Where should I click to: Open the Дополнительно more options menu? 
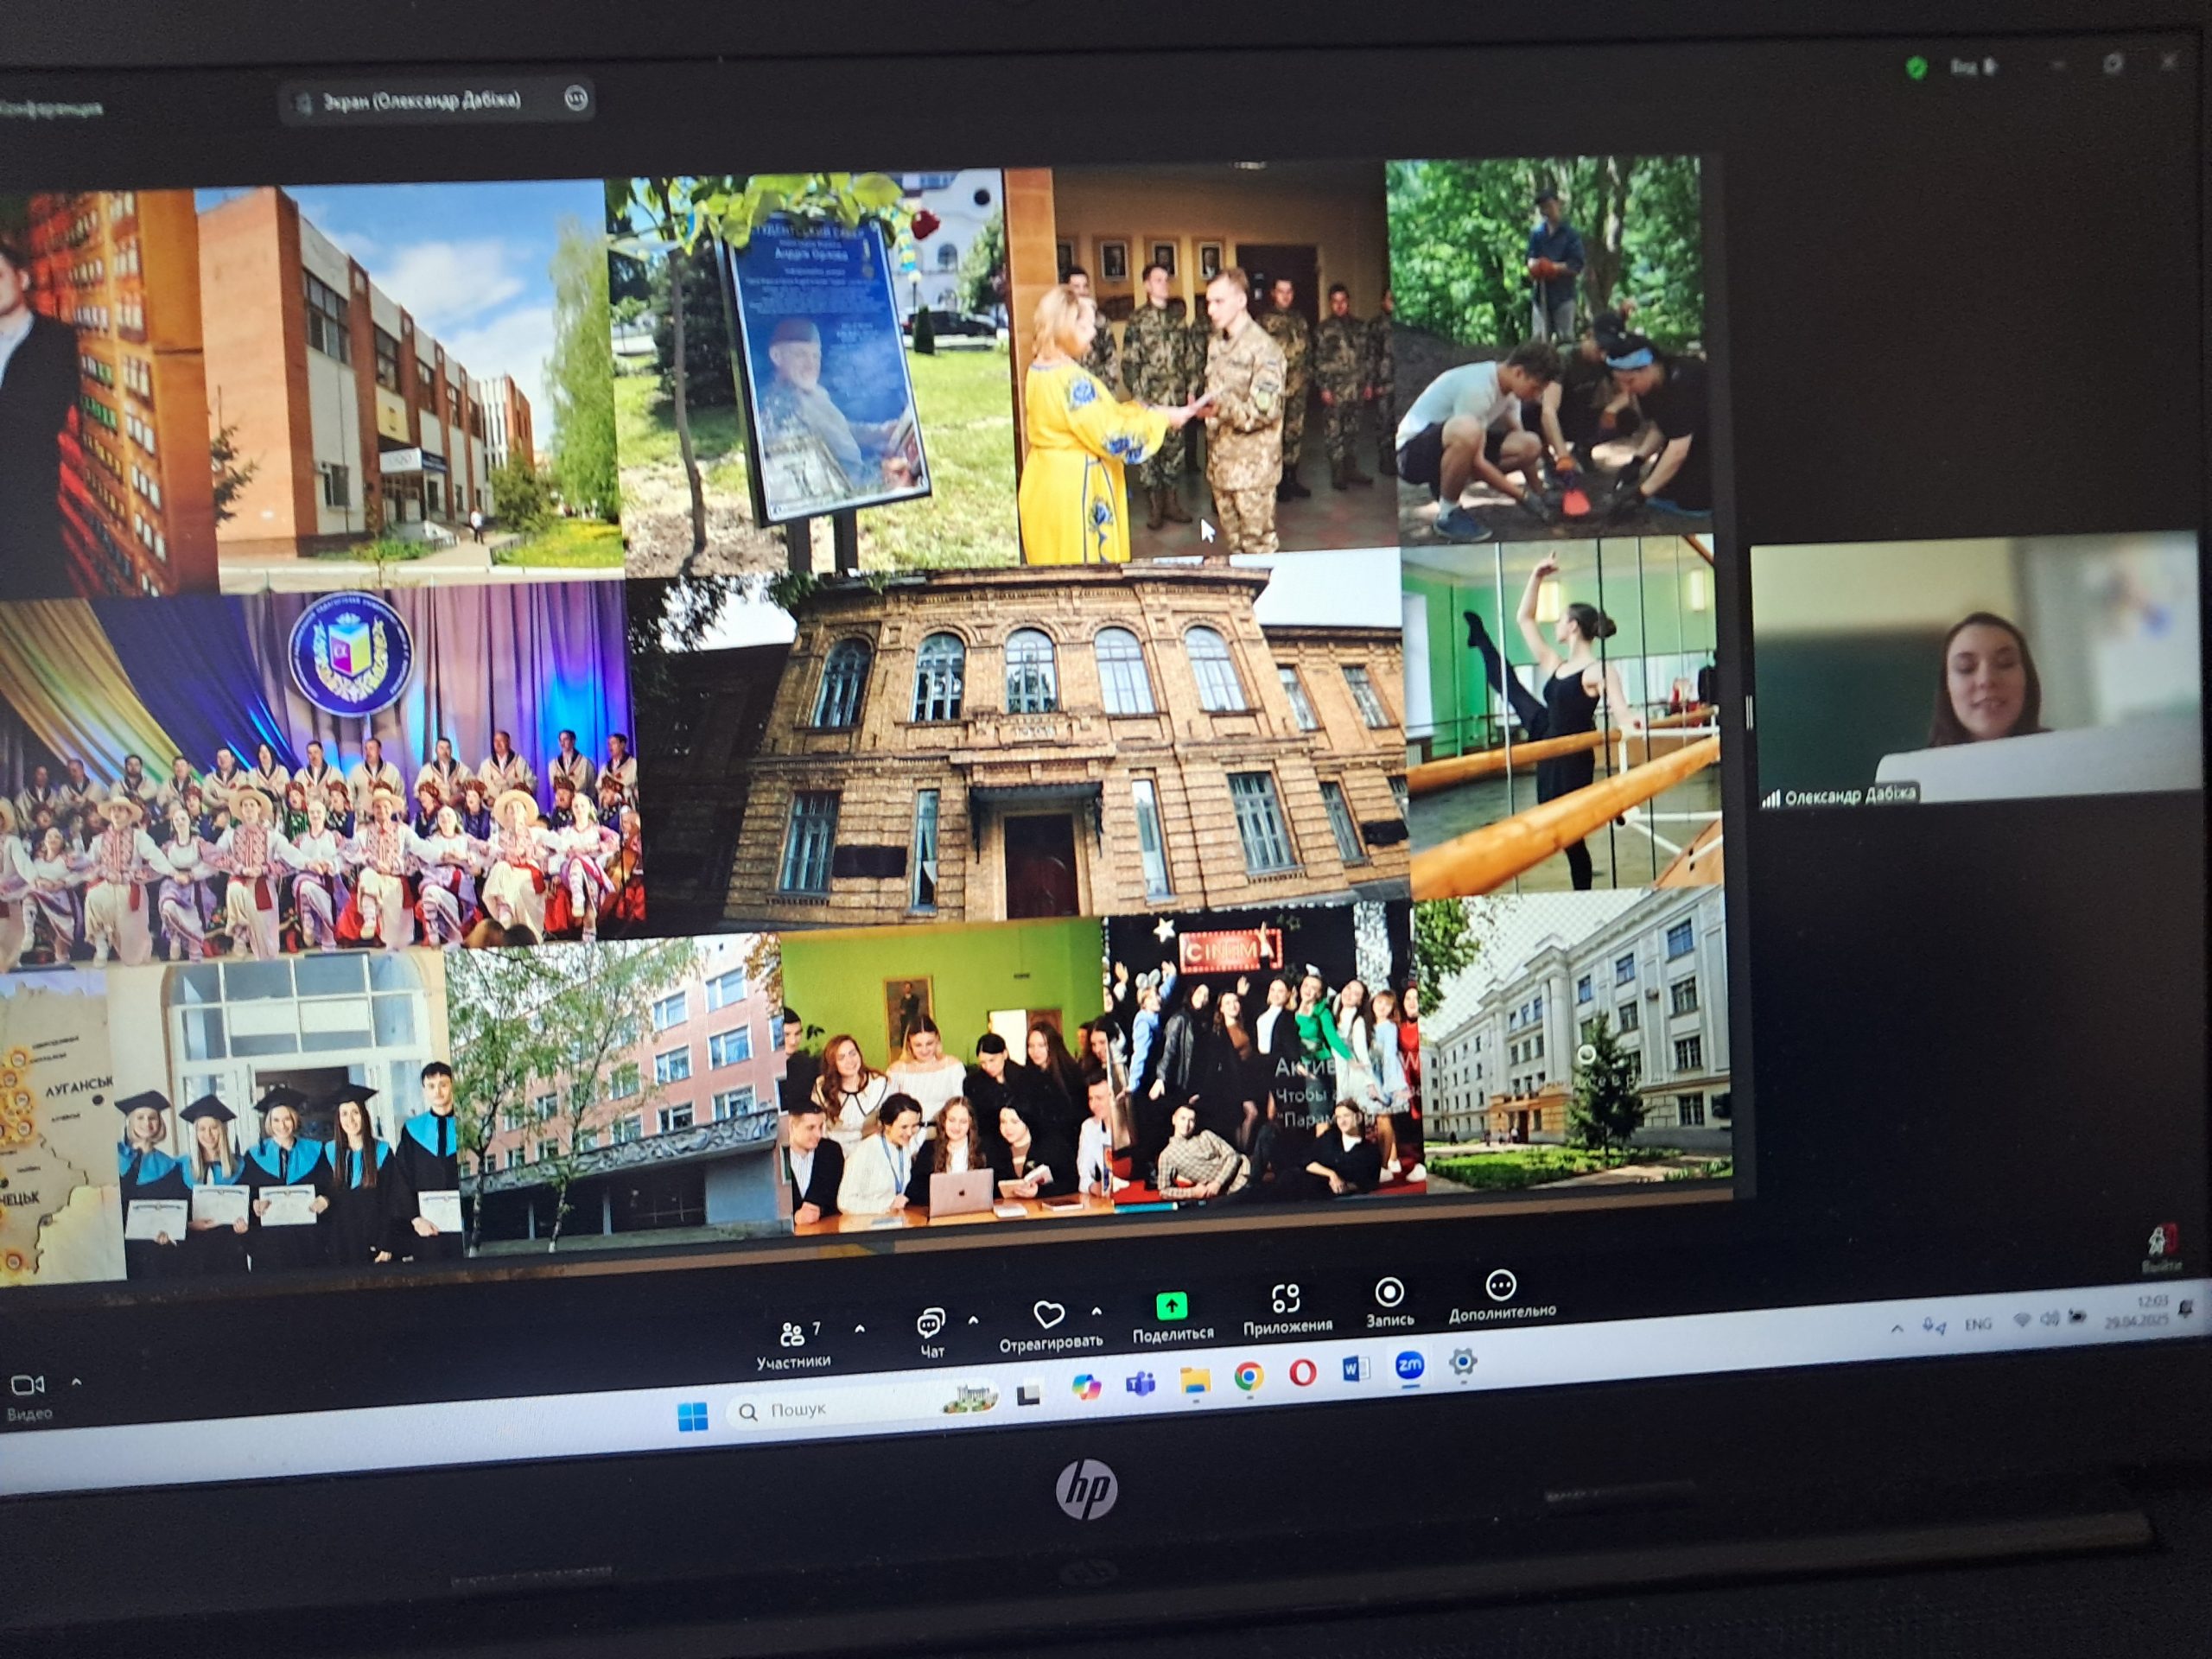coord(1501,1296)
